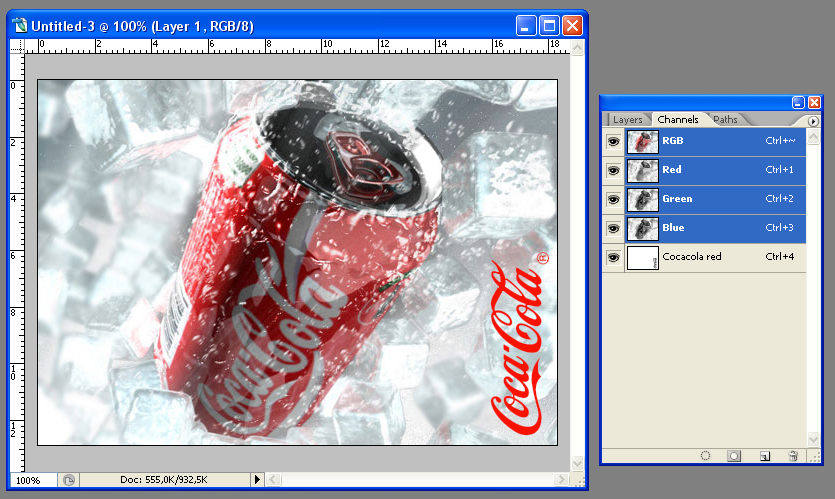Click the Delete current channel trash icon
Screen dimensions: 835x499
(x=793, y=456)
